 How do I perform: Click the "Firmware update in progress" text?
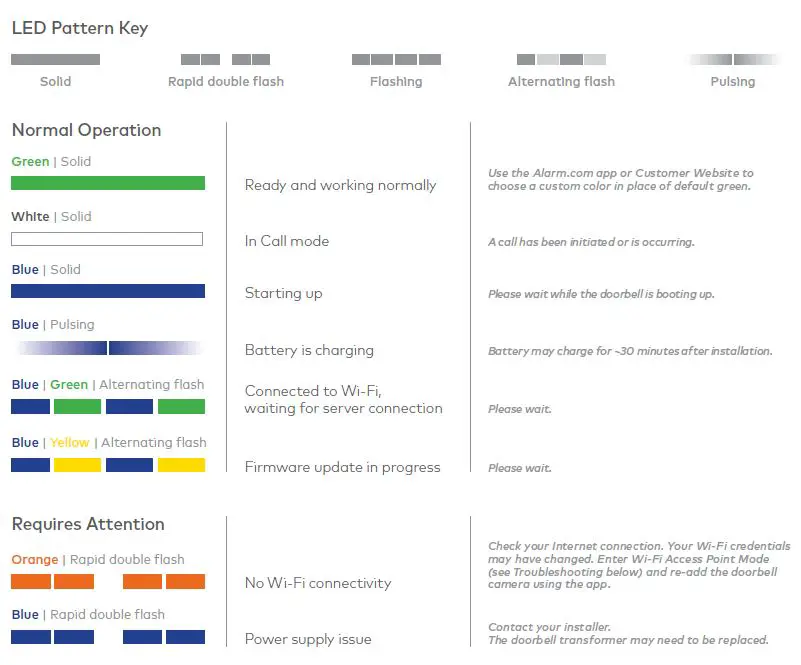tap(343, 467)
